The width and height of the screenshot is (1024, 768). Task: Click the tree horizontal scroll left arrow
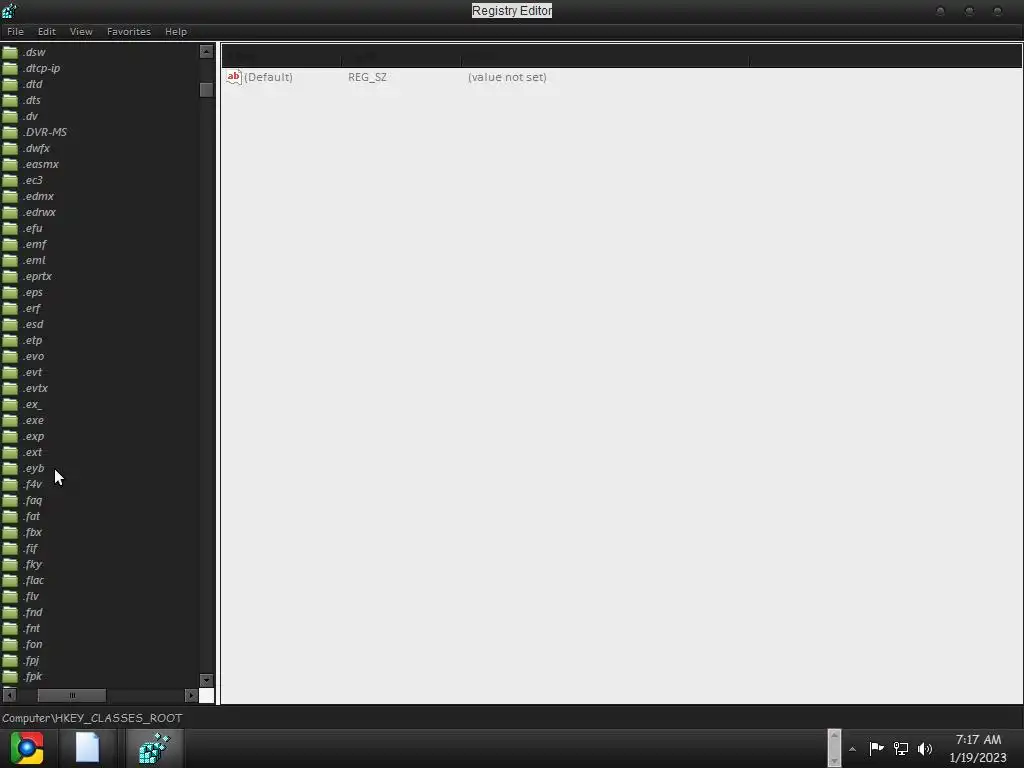9,696
